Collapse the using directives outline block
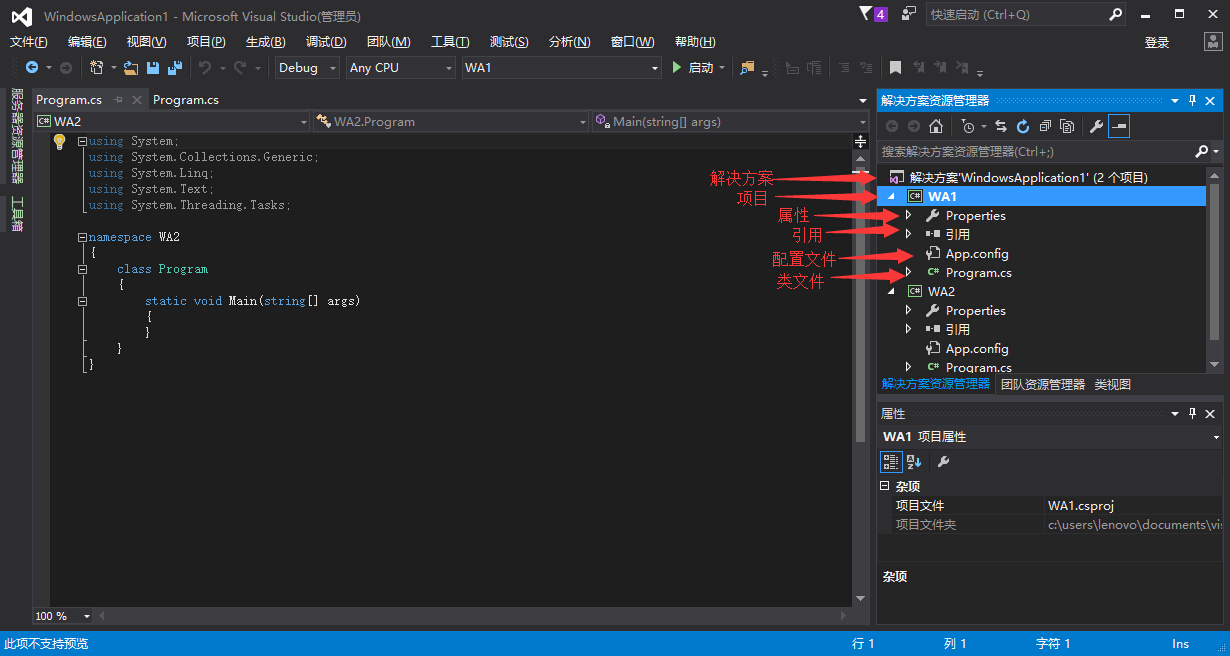Viewport: 1230px width, 656px height. (x=82, y=141)
